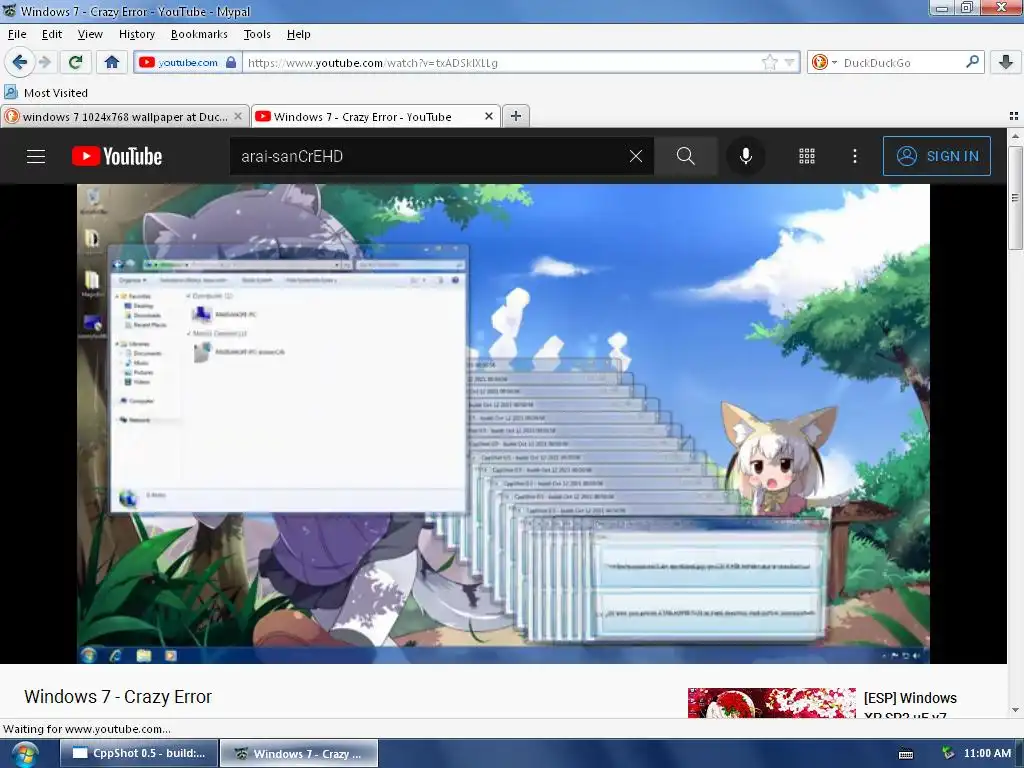Select Windows 7 - Crazy taskbar button

299,753
